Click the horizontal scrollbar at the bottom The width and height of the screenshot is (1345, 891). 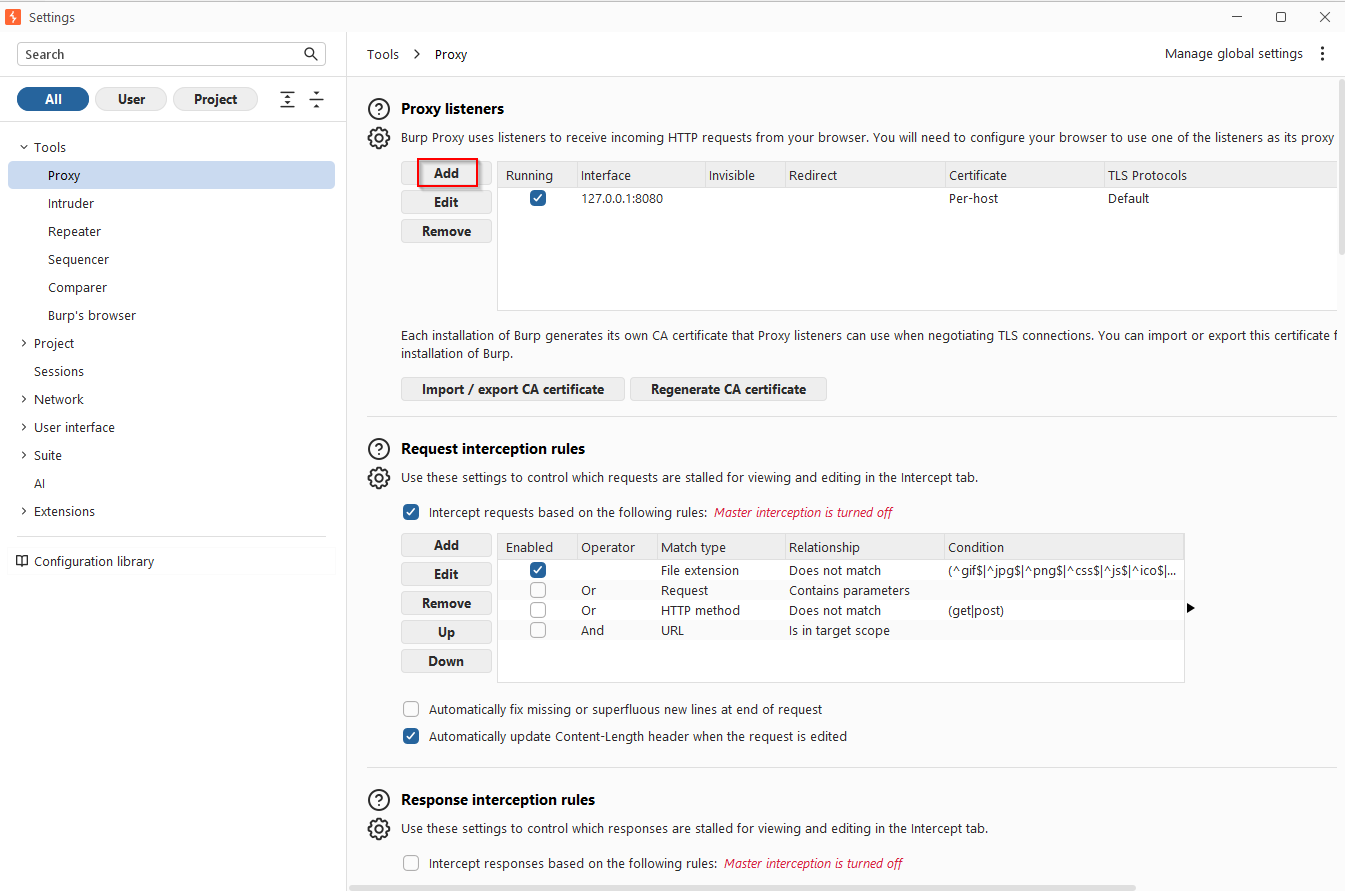pyautogui.click(x=742, y=887)
